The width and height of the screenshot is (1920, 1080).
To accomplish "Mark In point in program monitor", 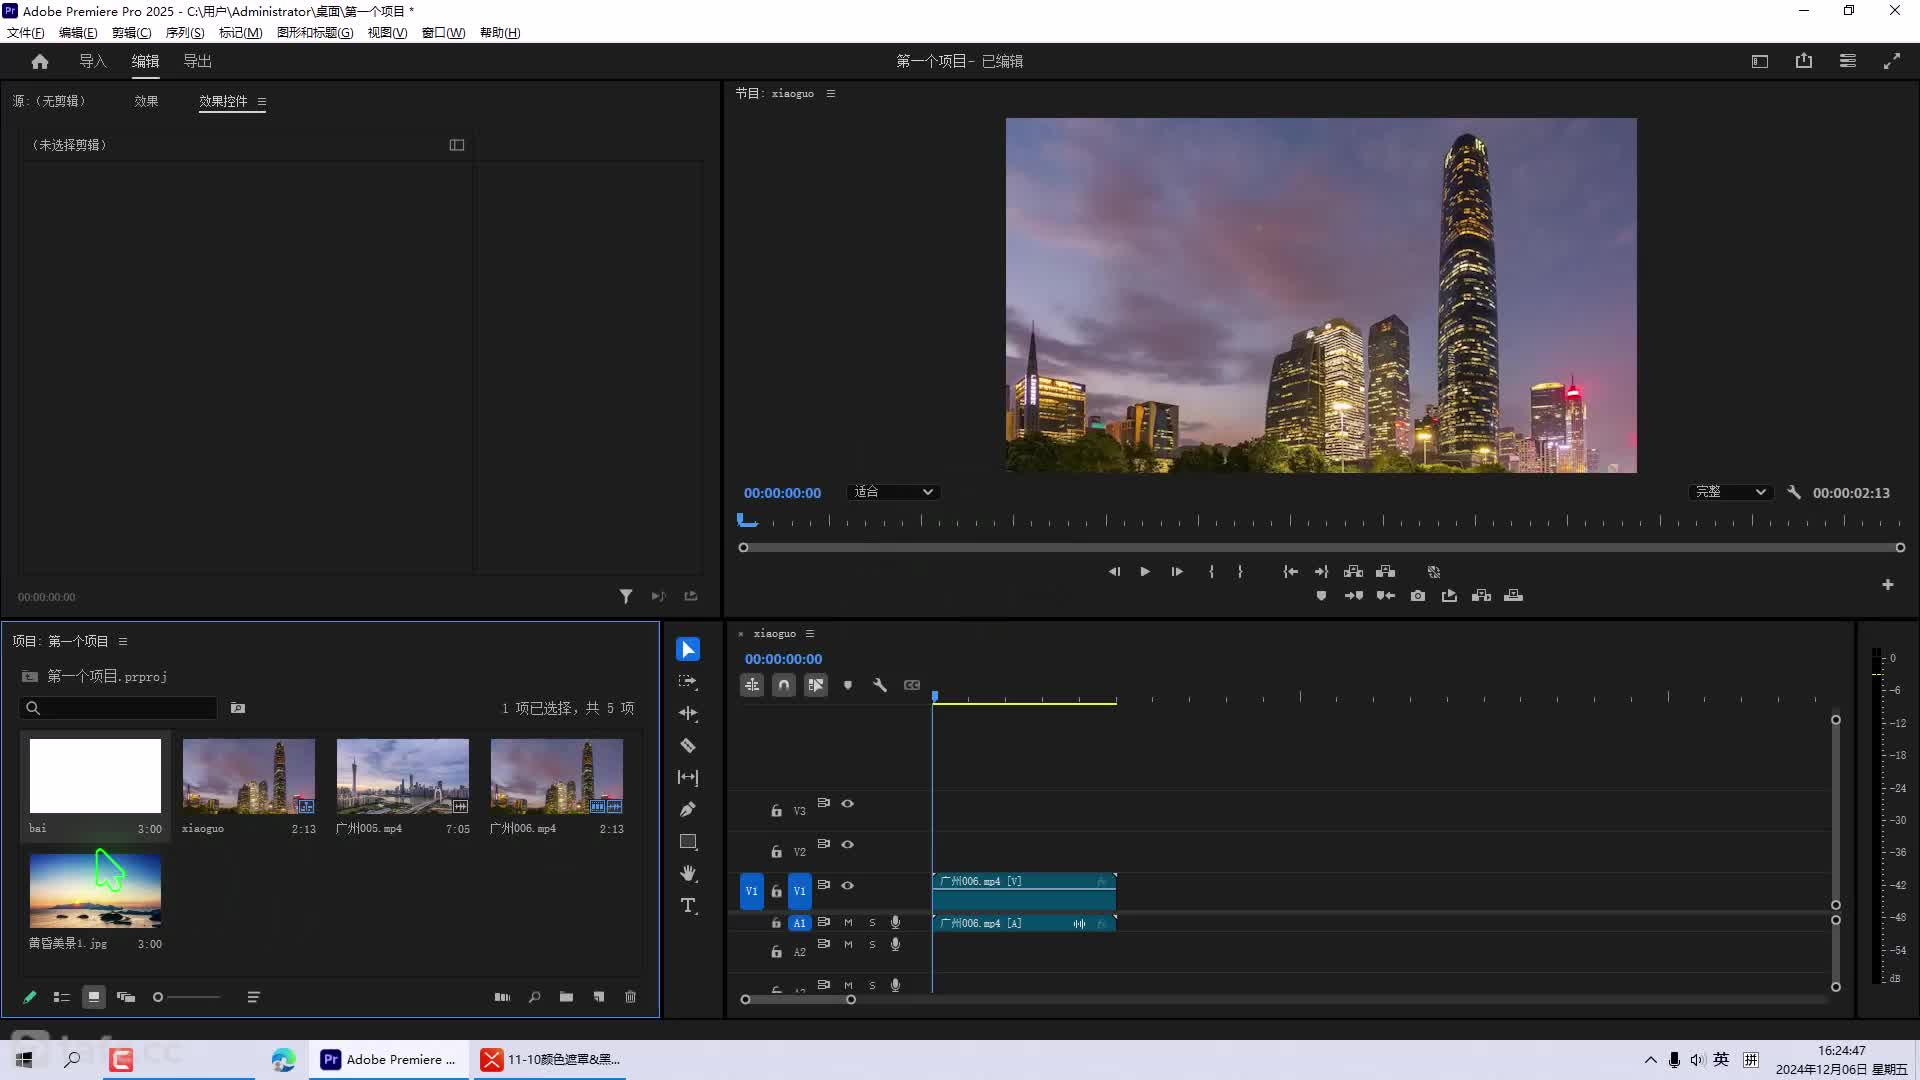I will pos(1211,572).
